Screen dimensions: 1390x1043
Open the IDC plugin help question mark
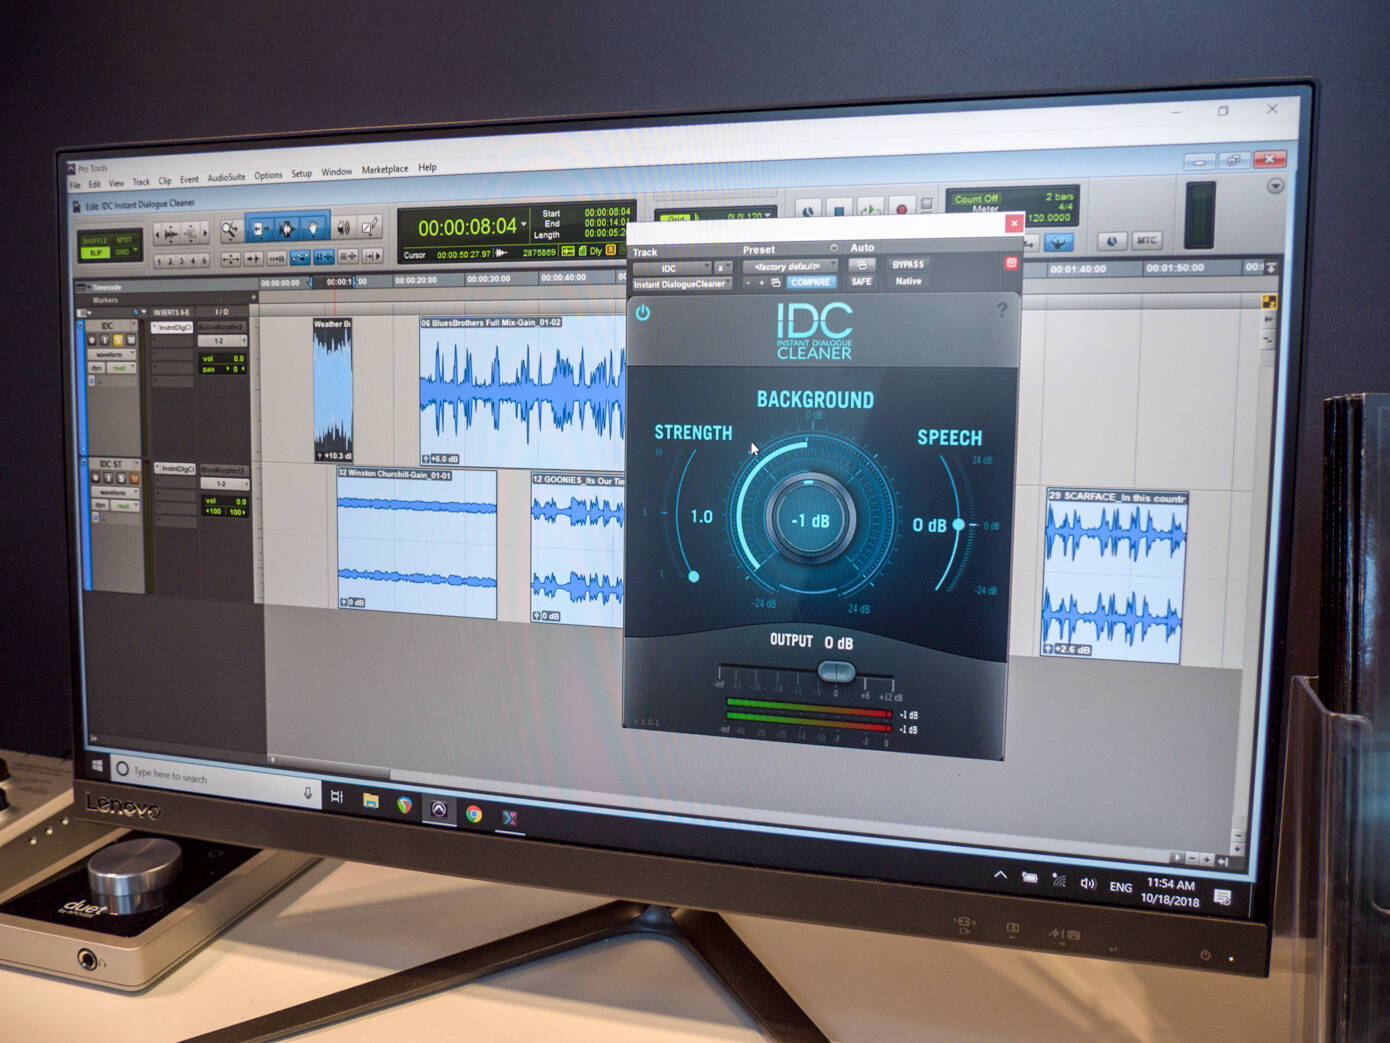pyautogui.click(x=1002, y=310)
